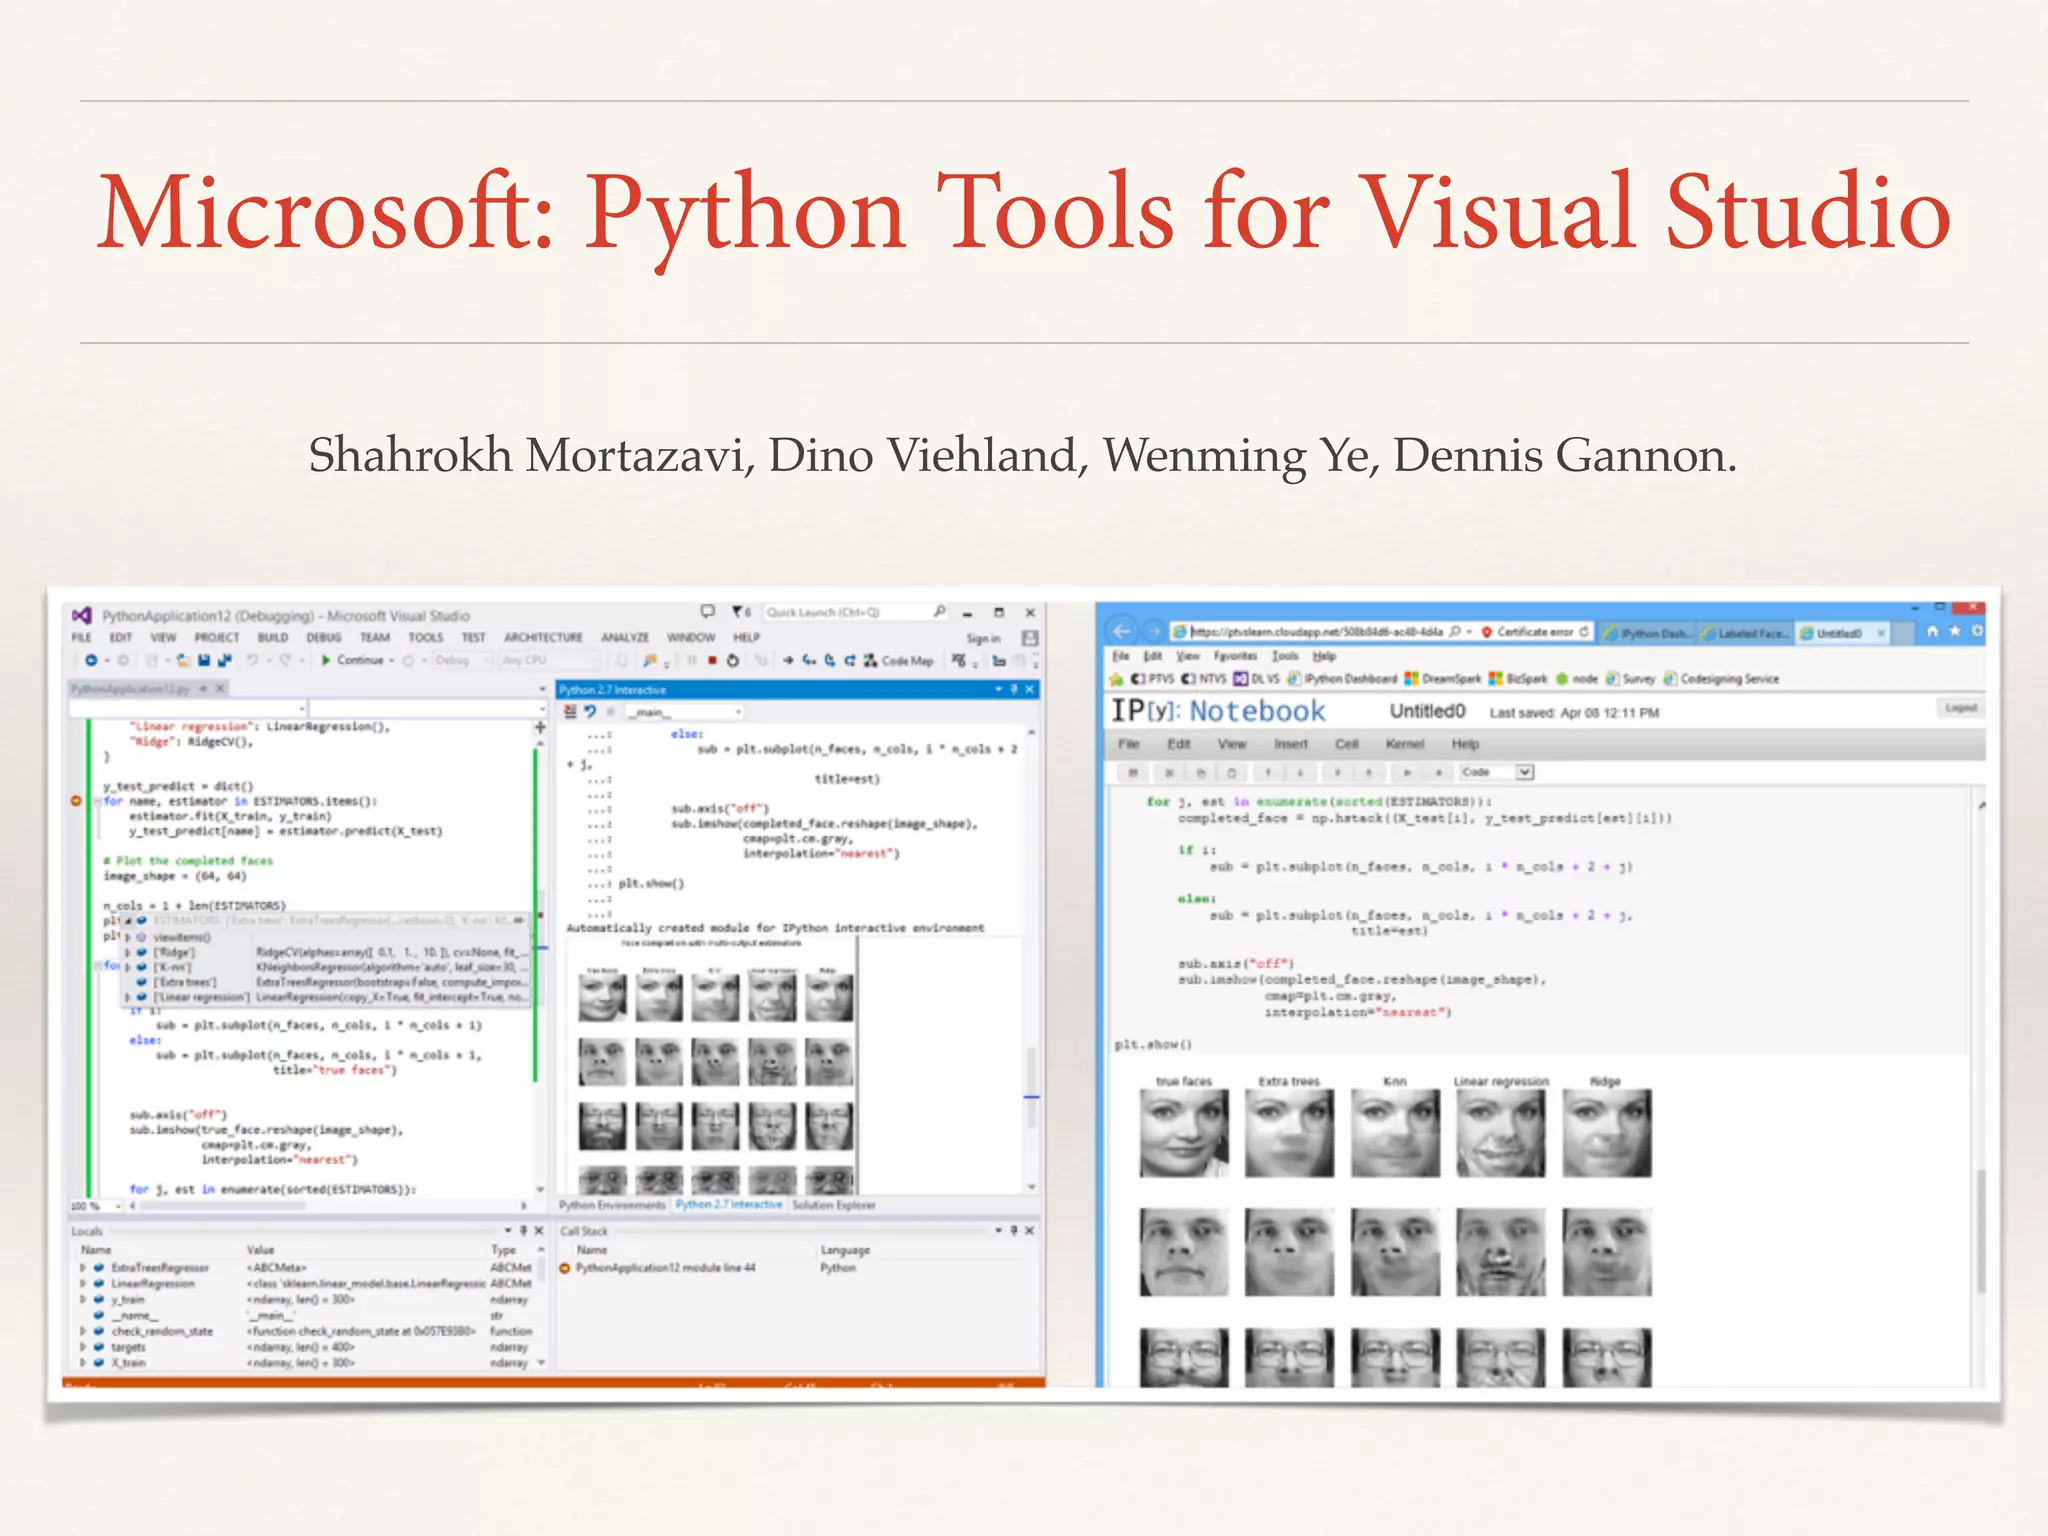This screenshot has width=2048, height=1536.
Task: Open the 100 % zoom dropdown in editor
Action: pos(95,1206)
